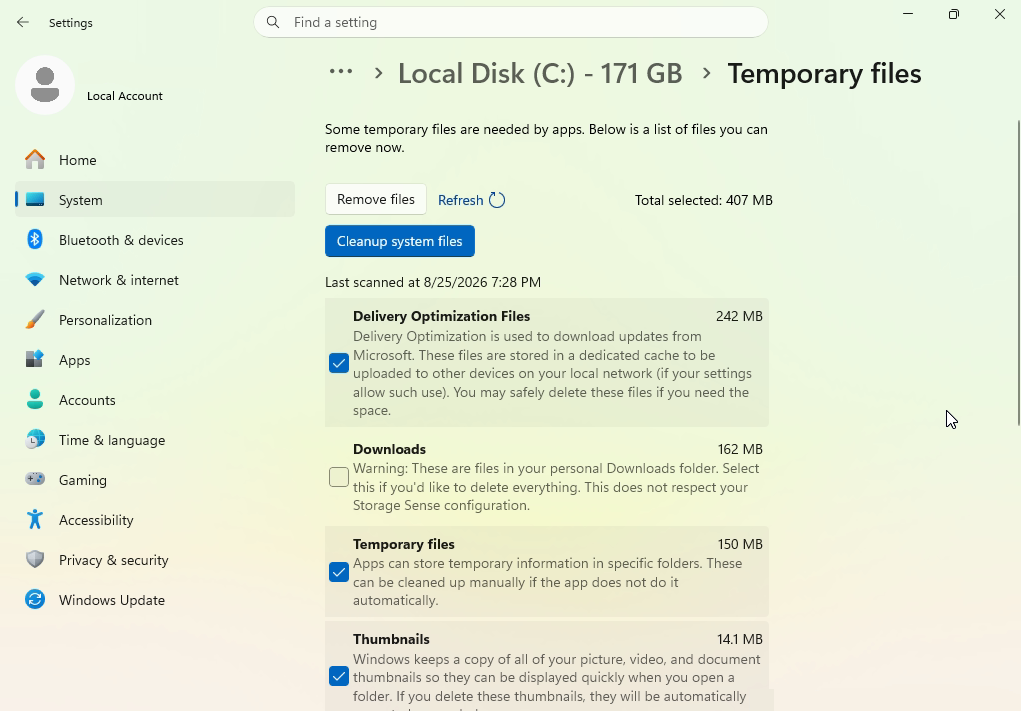Image resolution: width=1021 pixels, height=711 pixels.
Task: Click the Accessibility figure icon
Action: pos(35,520)
